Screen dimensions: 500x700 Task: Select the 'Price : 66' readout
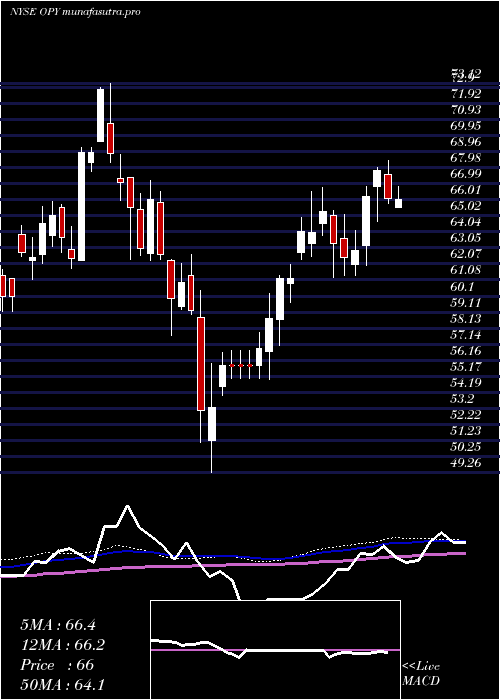[57, 665]
